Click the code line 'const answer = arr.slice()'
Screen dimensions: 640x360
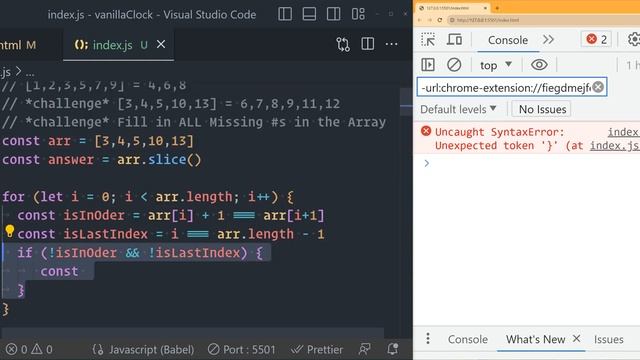coord(102,159)
